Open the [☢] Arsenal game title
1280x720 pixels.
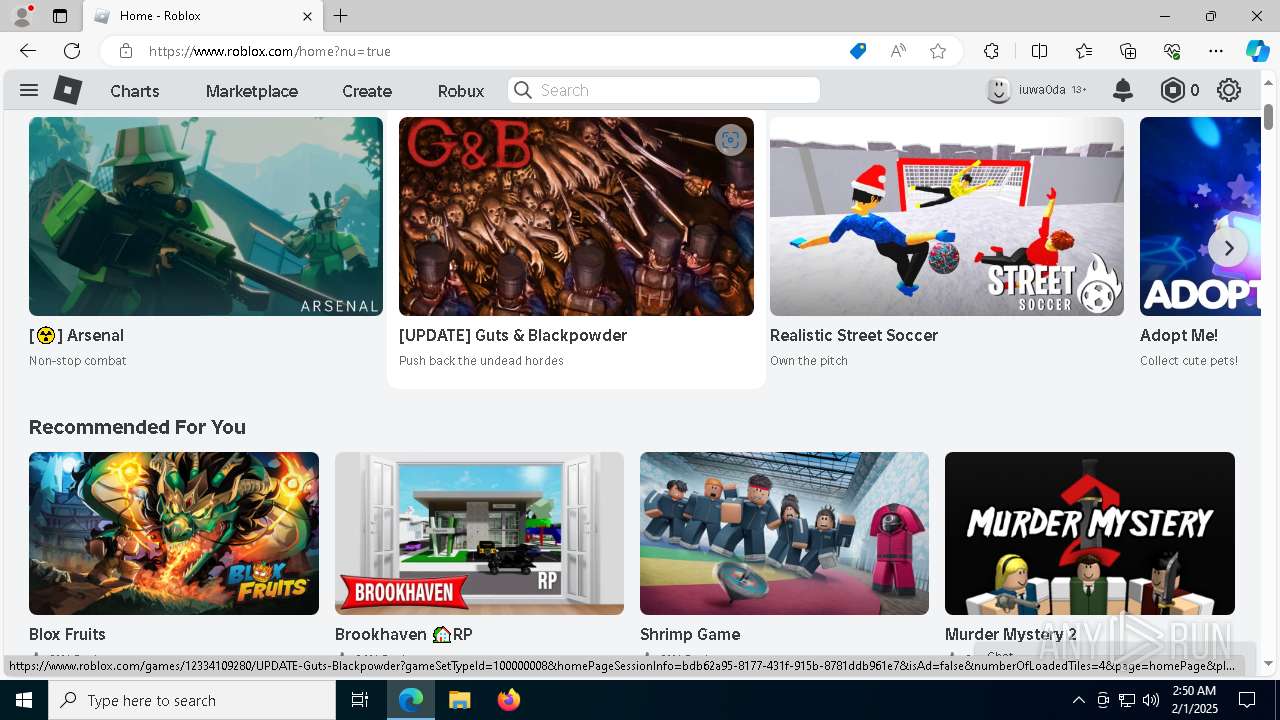pyautogui.click(x=77, y=335)
